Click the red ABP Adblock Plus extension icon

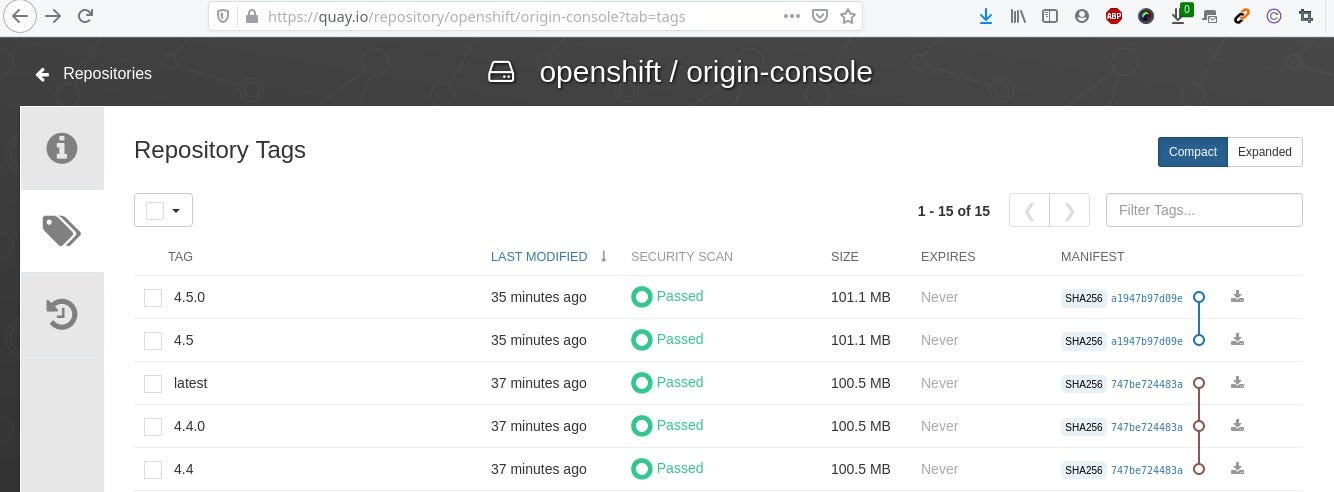click(x=1114, y=16)
